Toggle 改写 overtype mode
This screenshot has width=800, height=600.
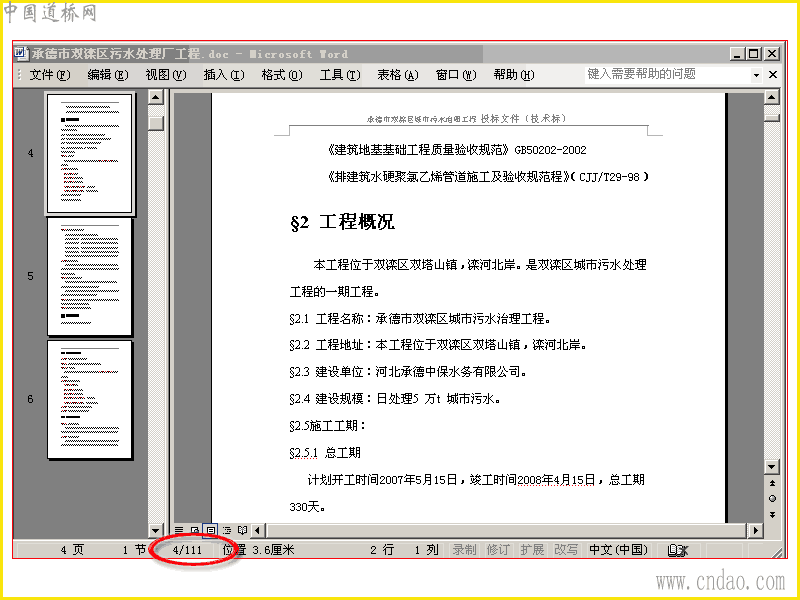click(565, 549)
